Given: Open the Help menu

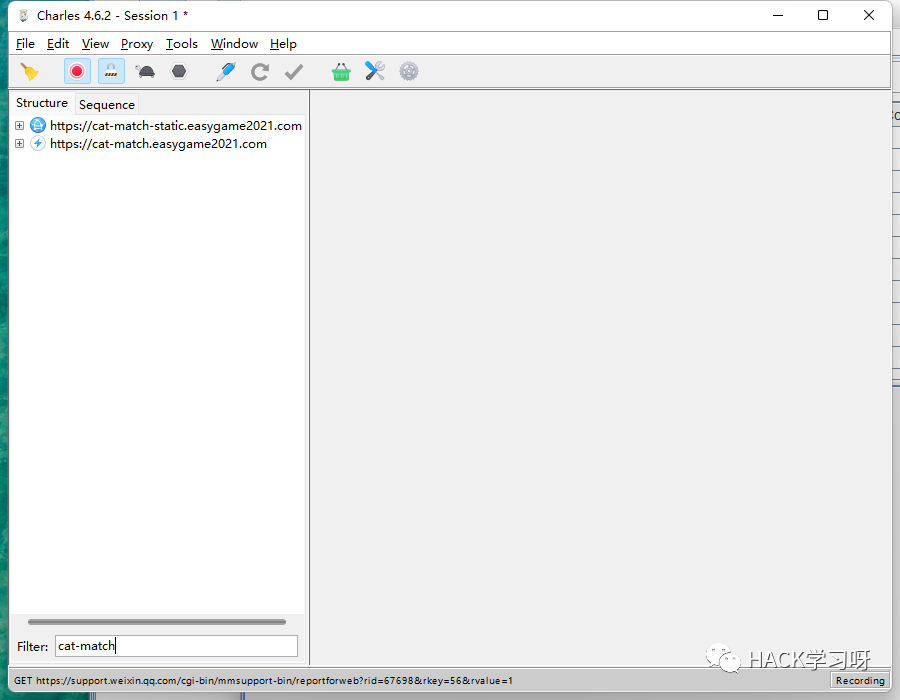Looking at the screenshot, I should pos(284,44).
